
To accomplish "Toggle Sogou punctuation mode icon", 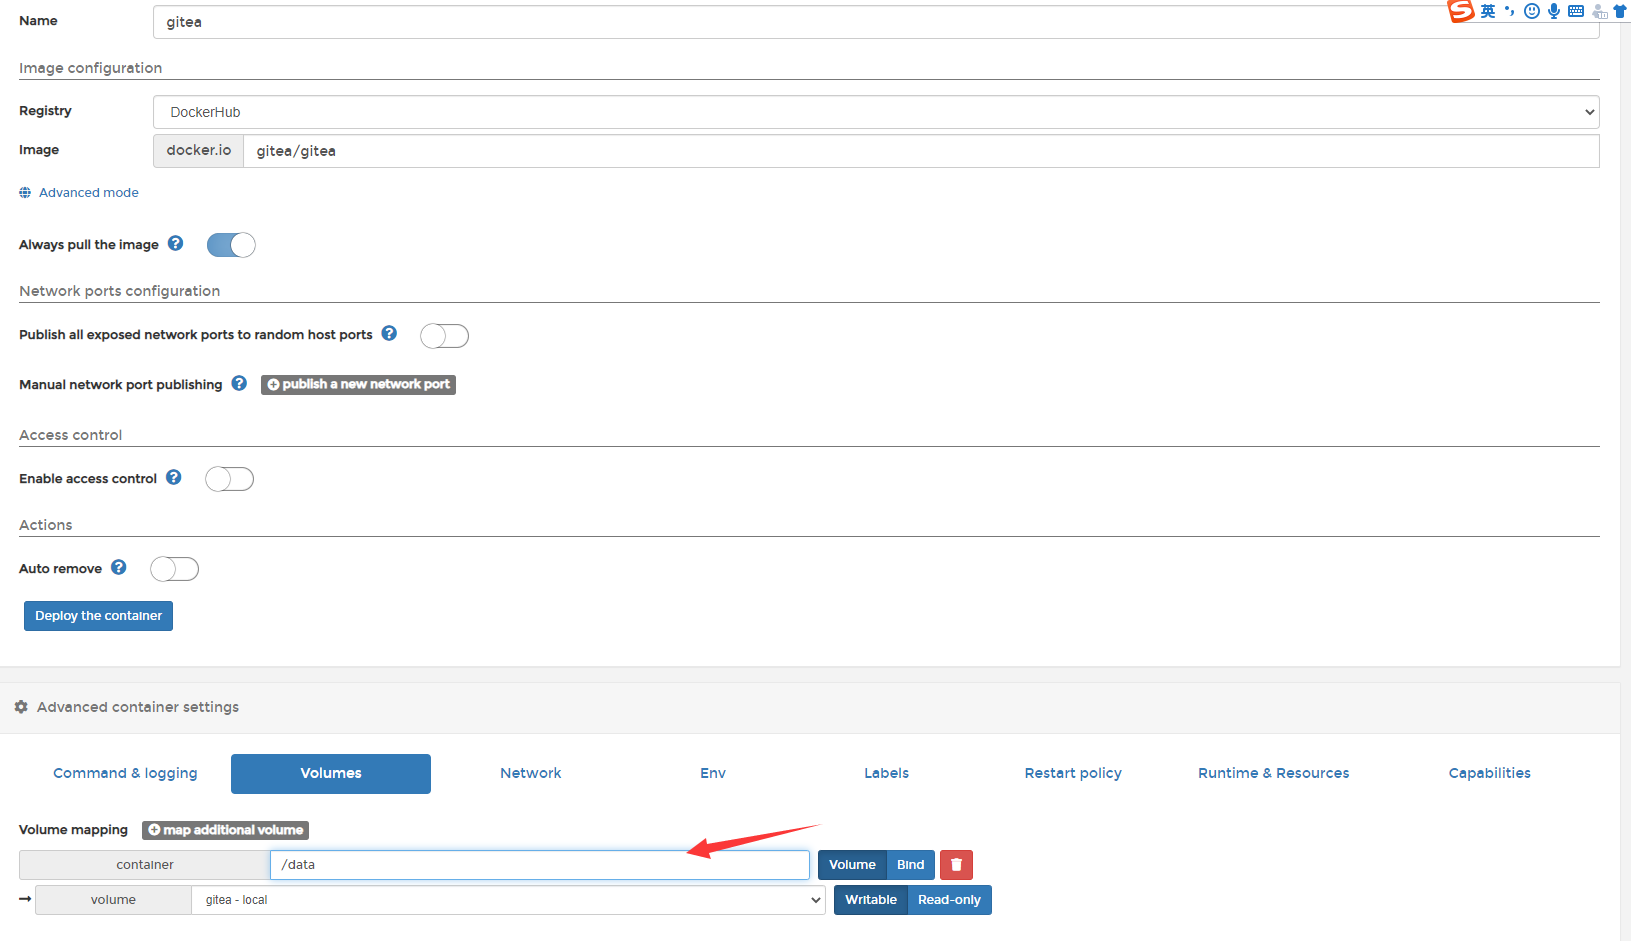I will pos(1509,12).
